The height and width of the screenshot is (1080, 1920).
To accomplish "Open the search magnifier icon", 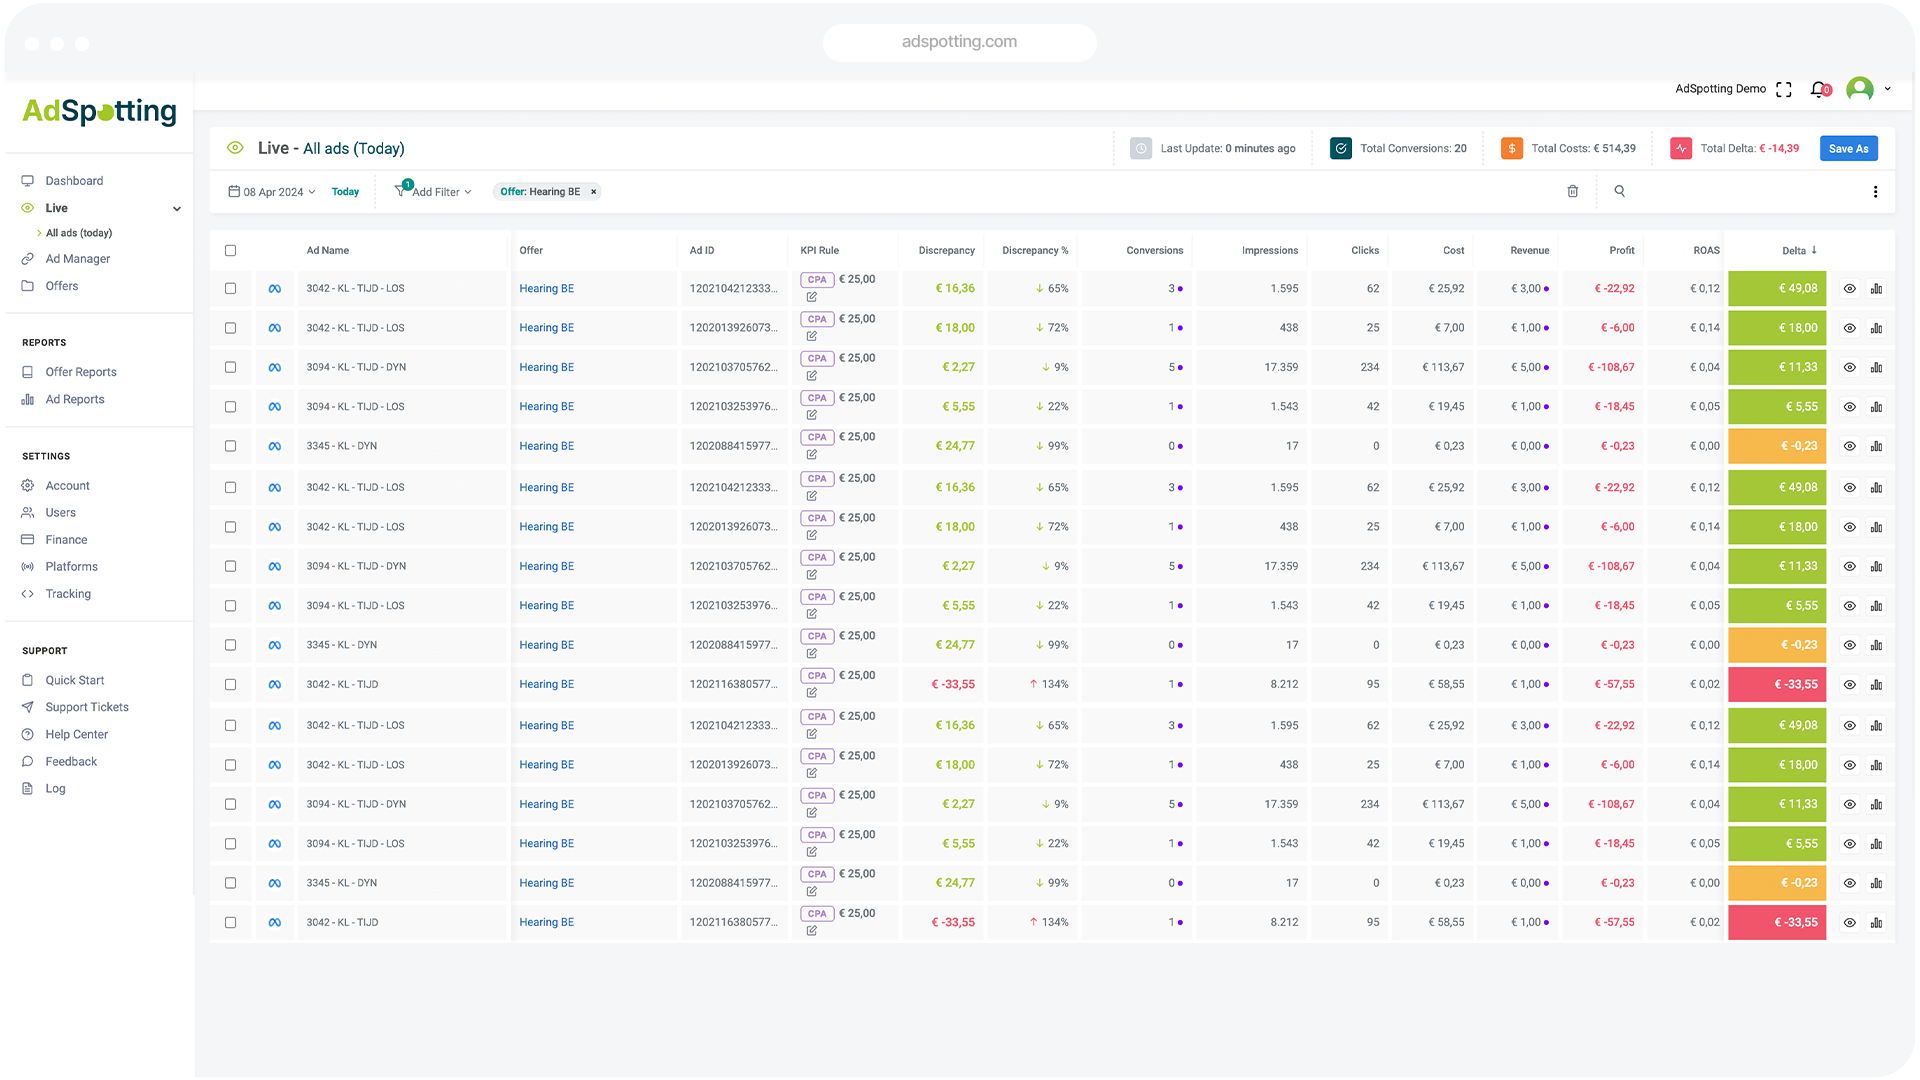I will pyautogui.click(x=1619, y=191).
